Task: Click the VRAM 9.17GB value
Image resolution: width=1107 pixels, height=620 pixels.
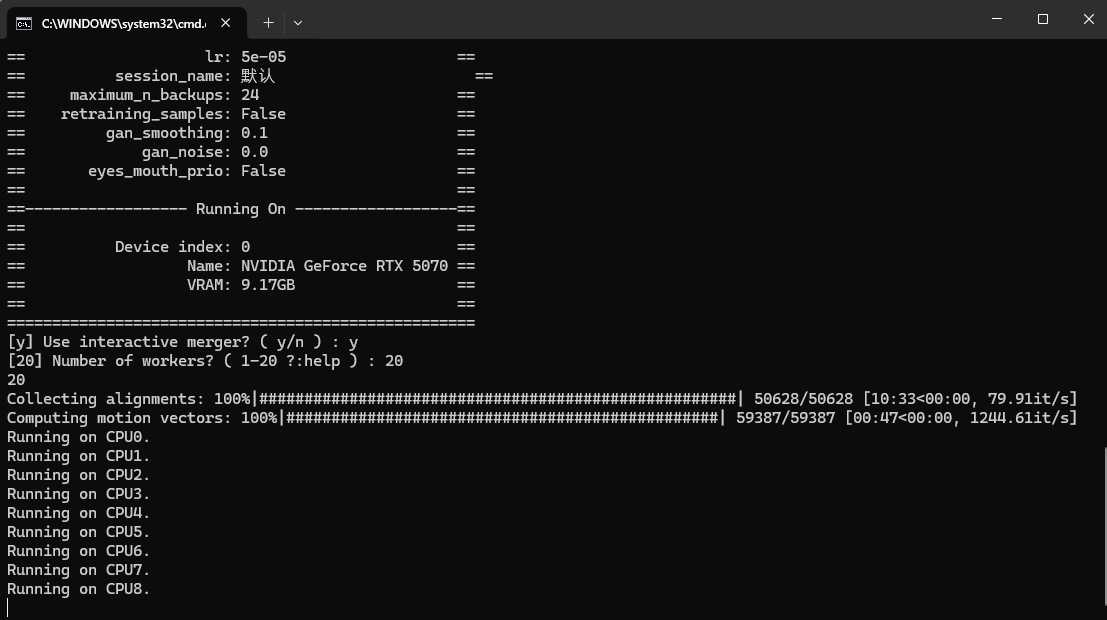Action: click(x=268, y=285)
